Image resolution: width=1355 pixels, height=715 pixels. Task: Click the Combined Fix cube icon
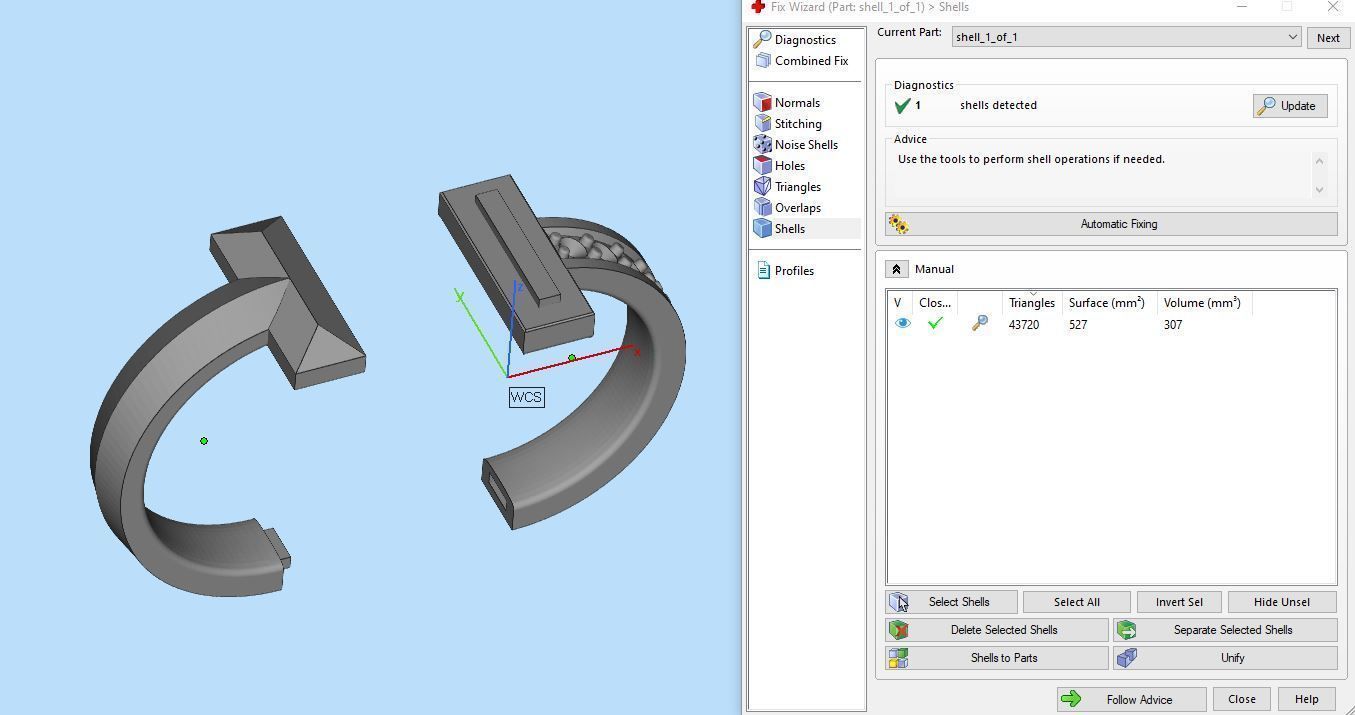point(763,61)
